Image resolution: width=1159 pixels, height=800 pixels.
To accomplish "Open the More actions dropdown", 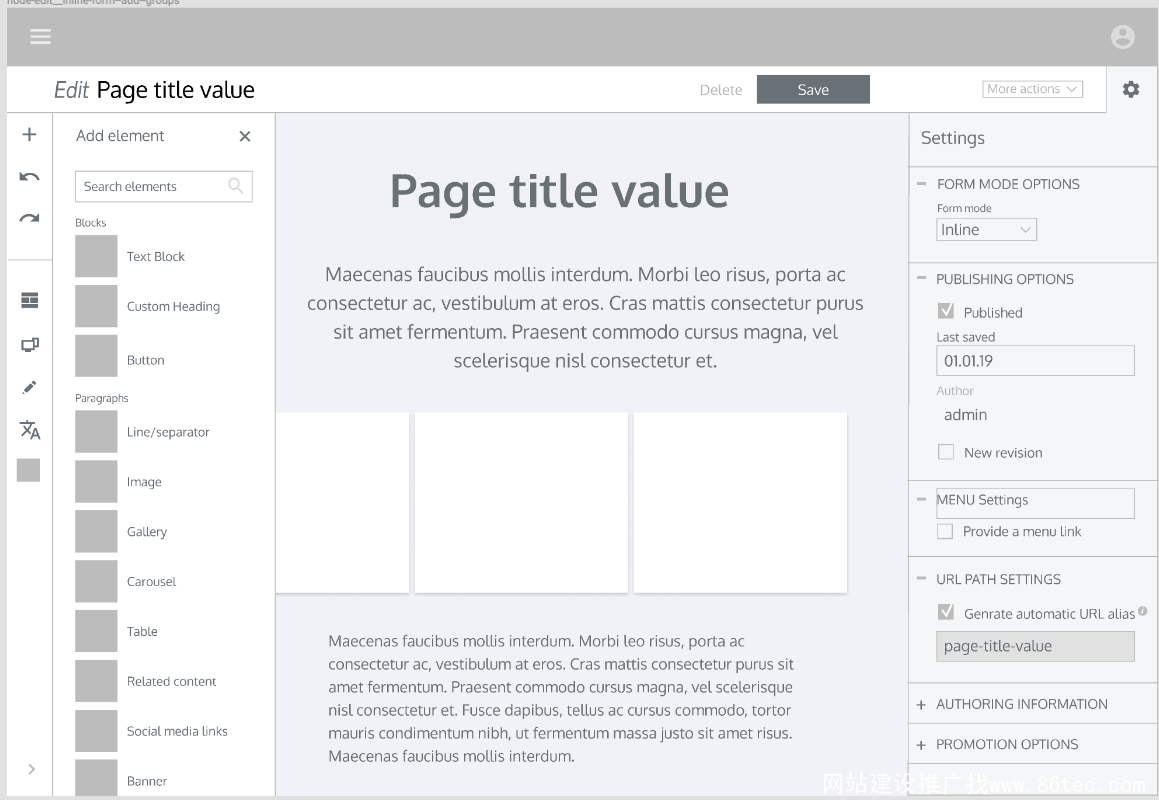I will pyautogui.click(x=1032, y=89).
